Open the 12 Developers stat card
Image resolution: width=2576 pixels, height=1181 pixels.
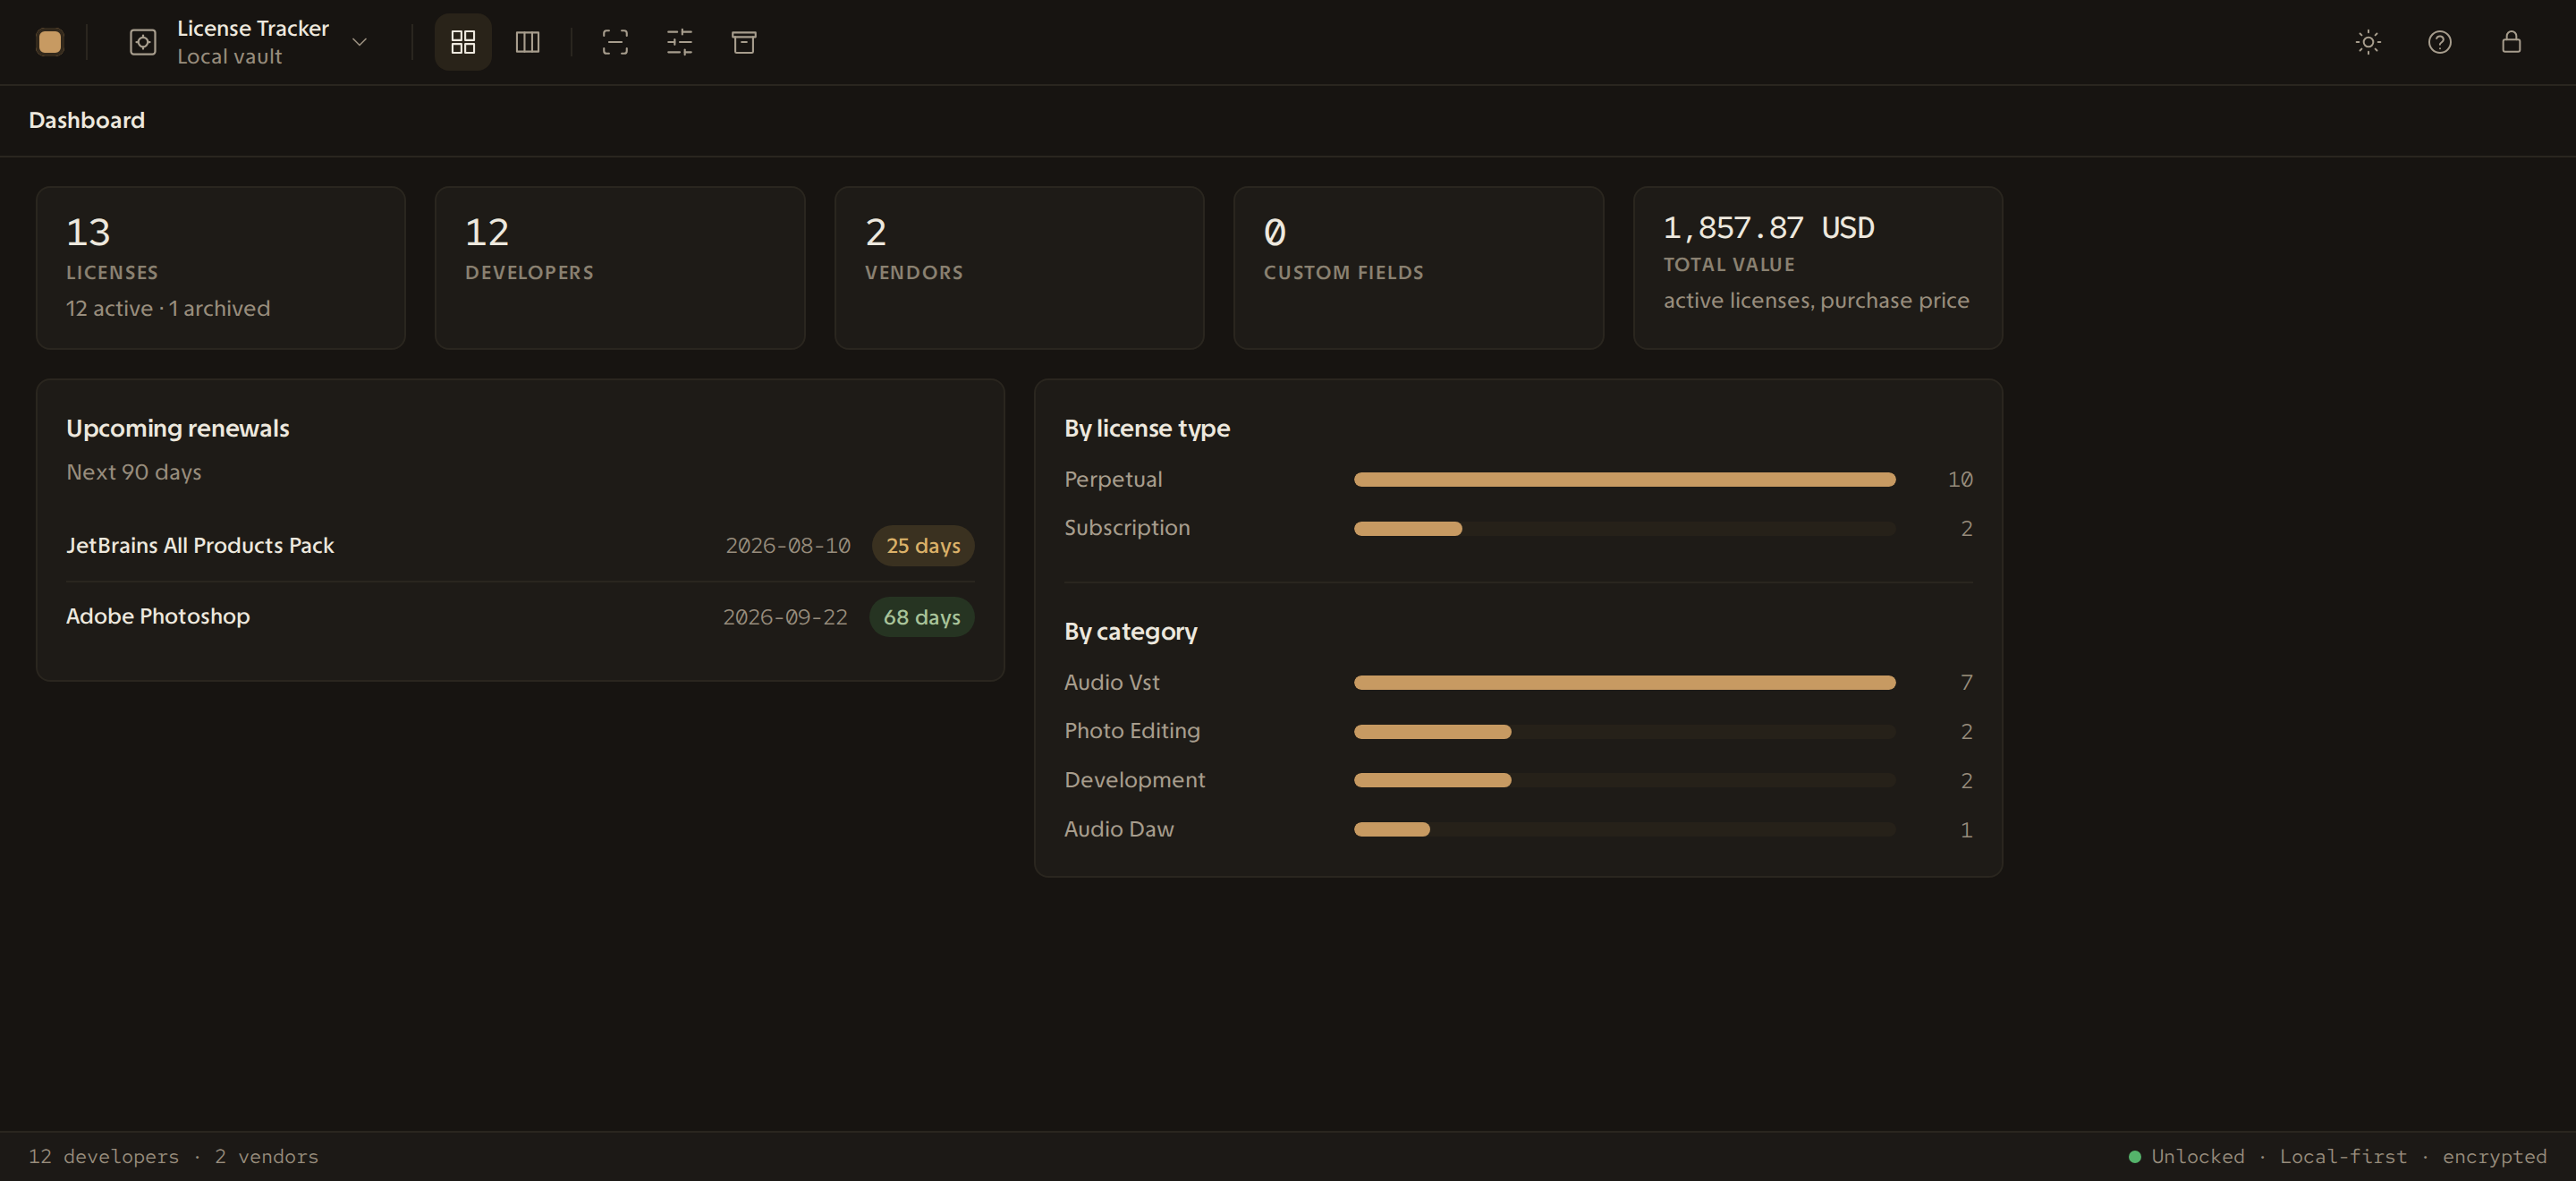(x=620, y=268)
